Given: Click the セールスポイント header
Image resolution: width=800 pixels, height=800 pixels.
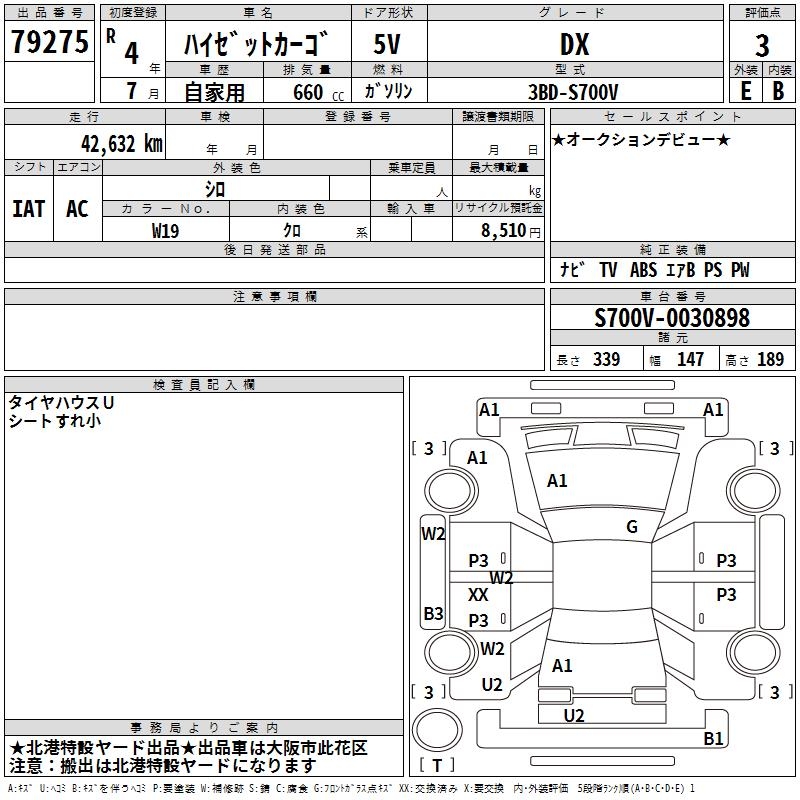Looking at the screenshot, I should point(672,117).
